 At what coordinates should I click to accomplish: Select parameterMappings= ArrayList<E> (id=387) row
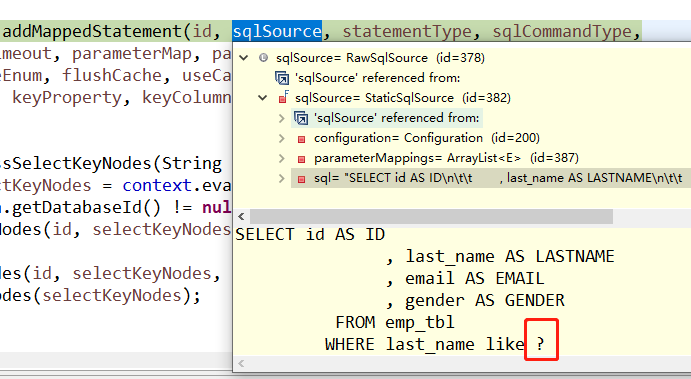pos(446,158)
